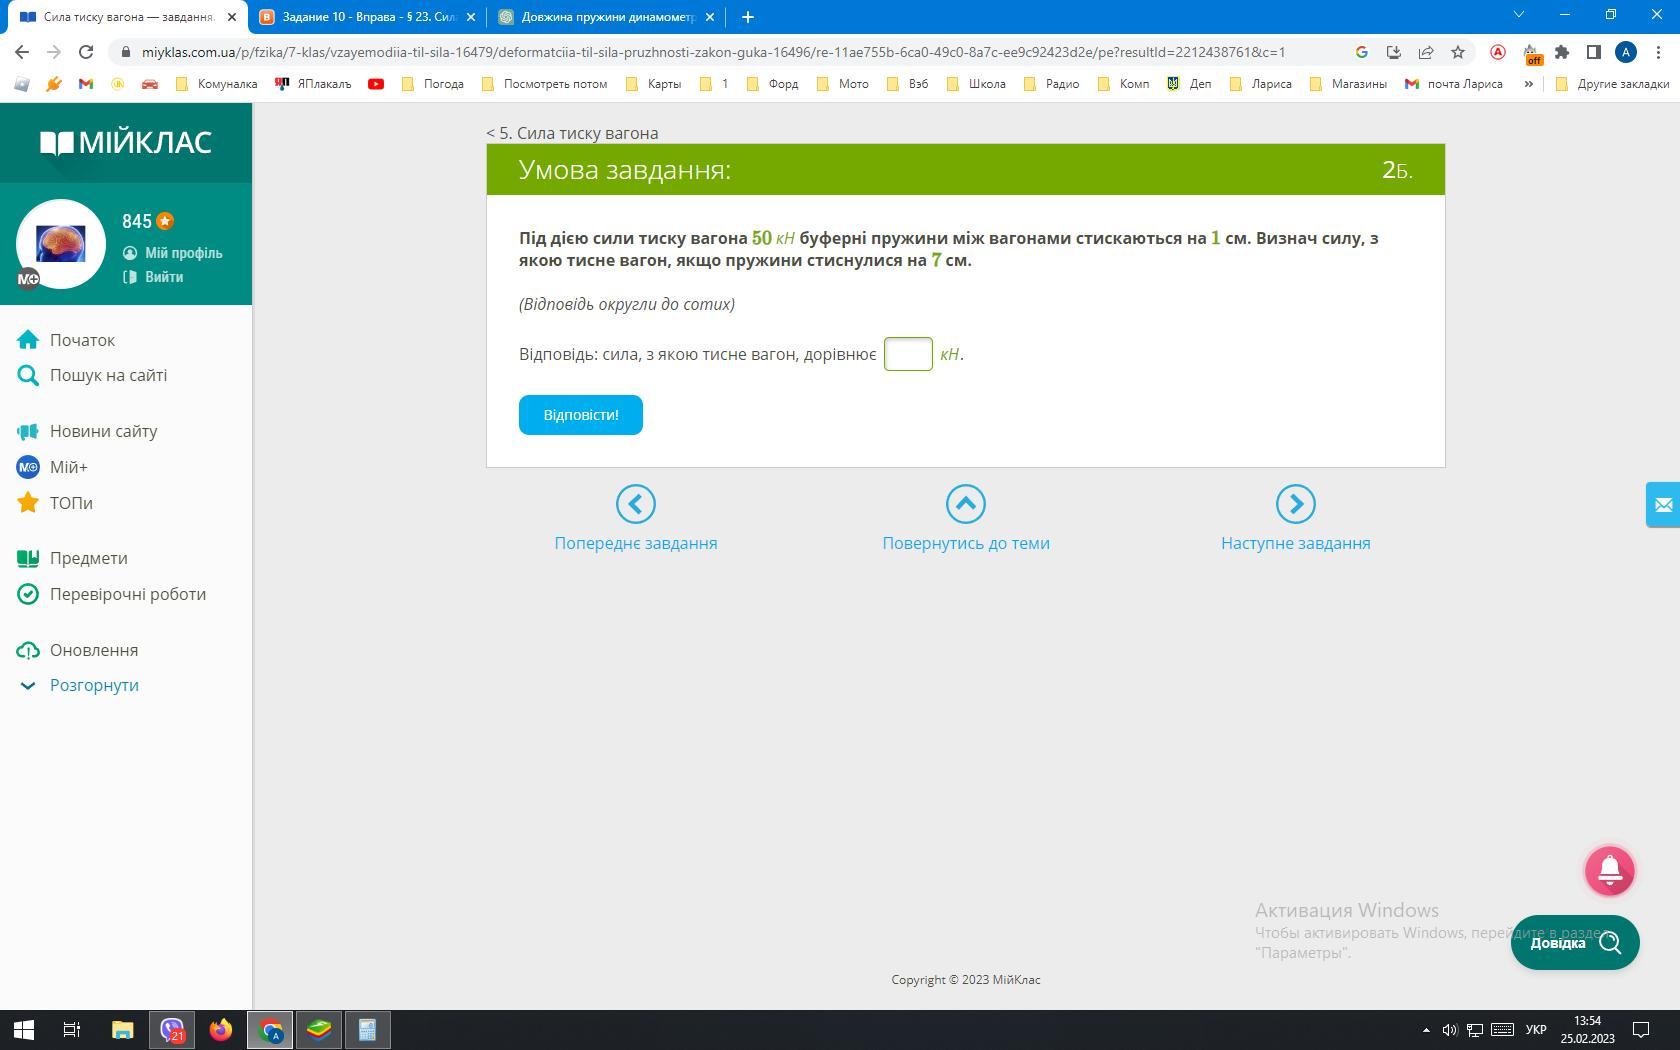Close the Довжина пружини tab
The width and height of the screenshot is (1680, 1050).
(x=710, y=17)
